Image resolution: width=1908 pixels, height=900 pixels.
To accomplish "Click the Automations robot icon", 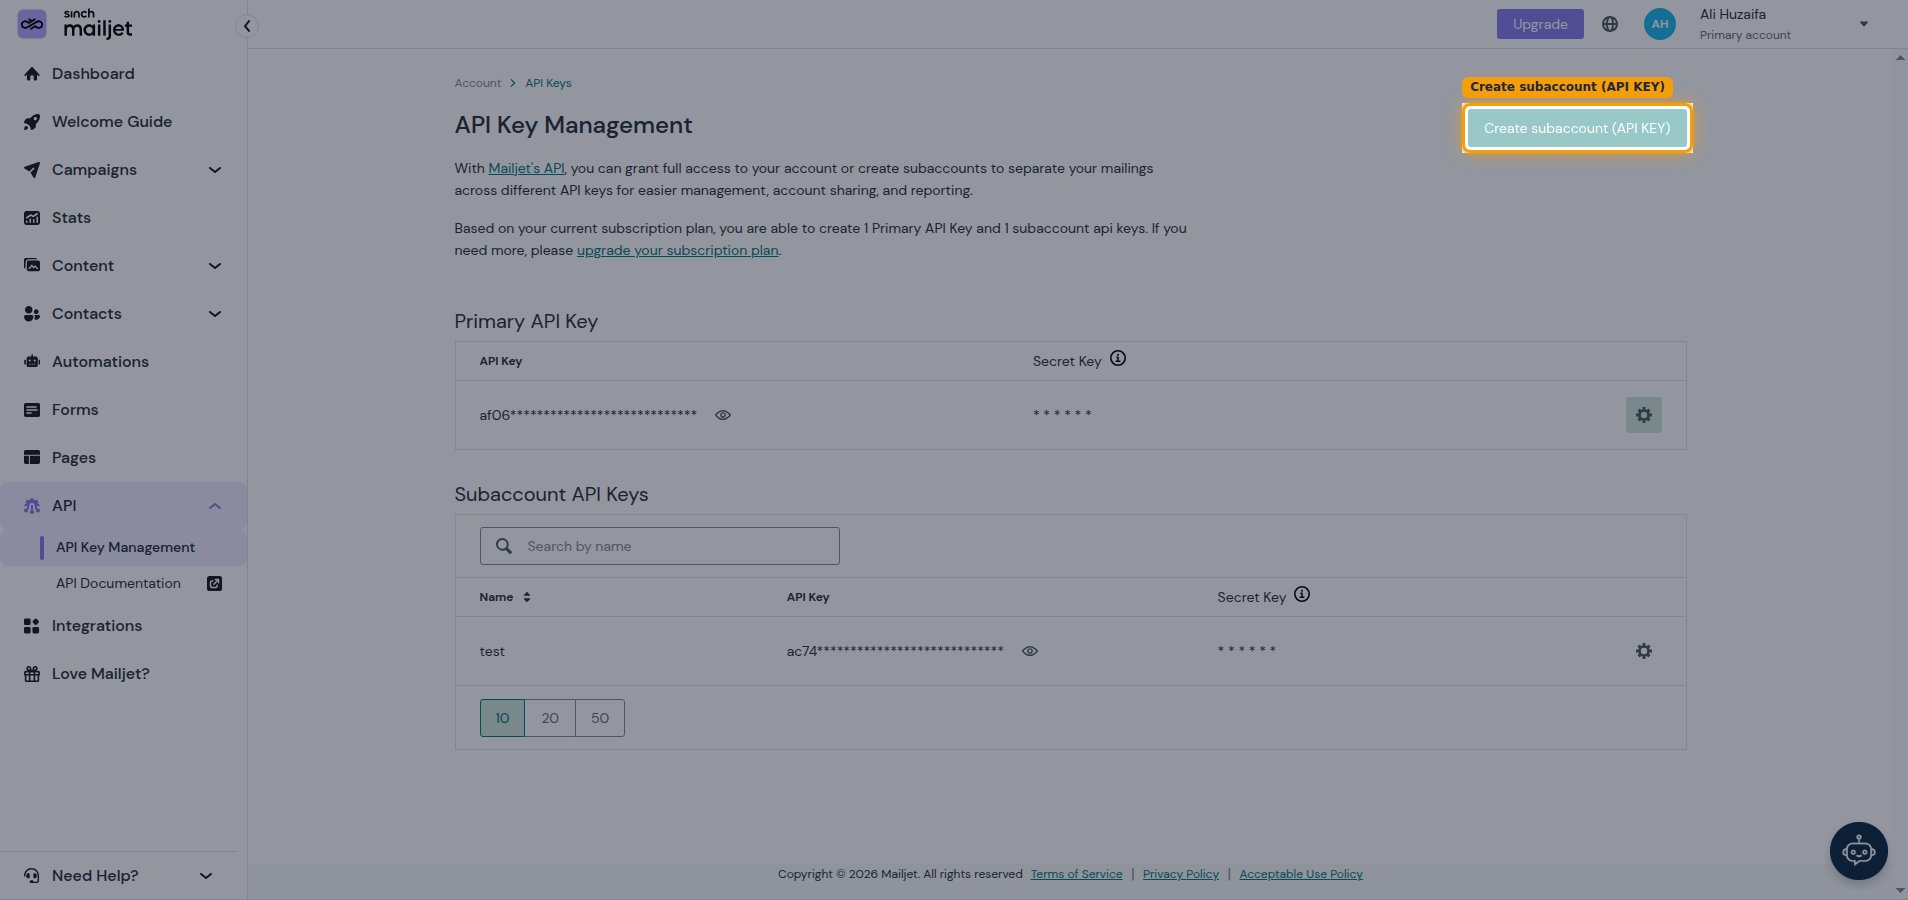I will click(32, 362).
